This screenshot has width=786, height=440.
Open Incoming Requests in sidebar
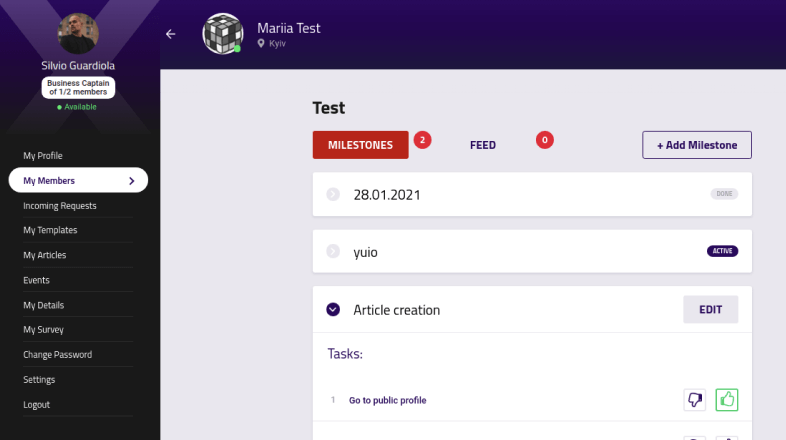60,205
